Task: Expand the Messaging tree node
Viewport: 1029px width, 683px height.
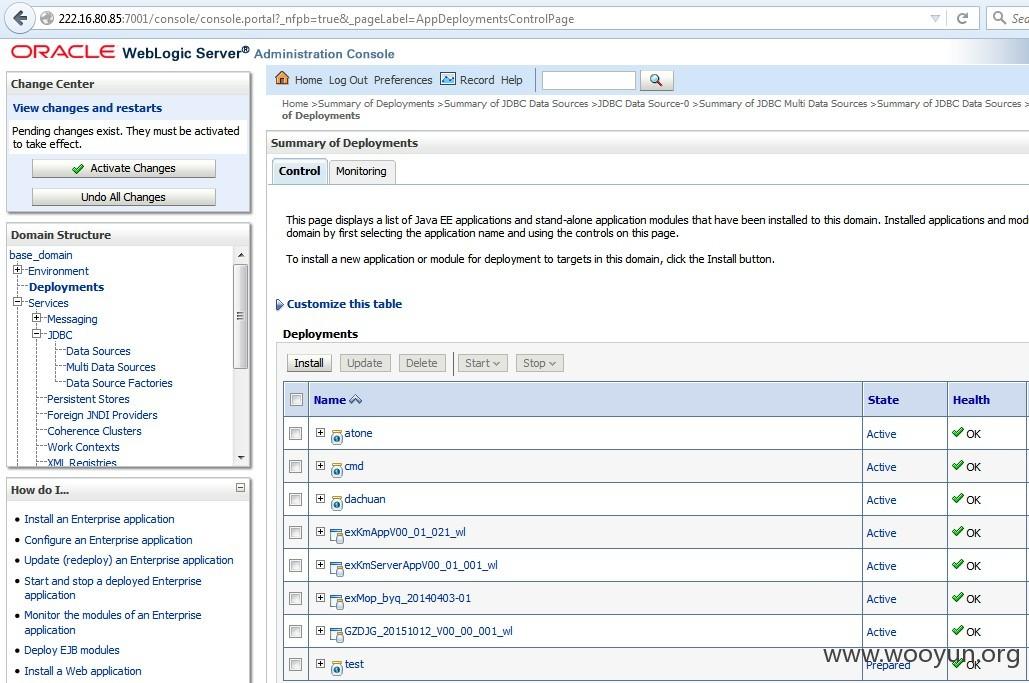Action: click(37, 318)
